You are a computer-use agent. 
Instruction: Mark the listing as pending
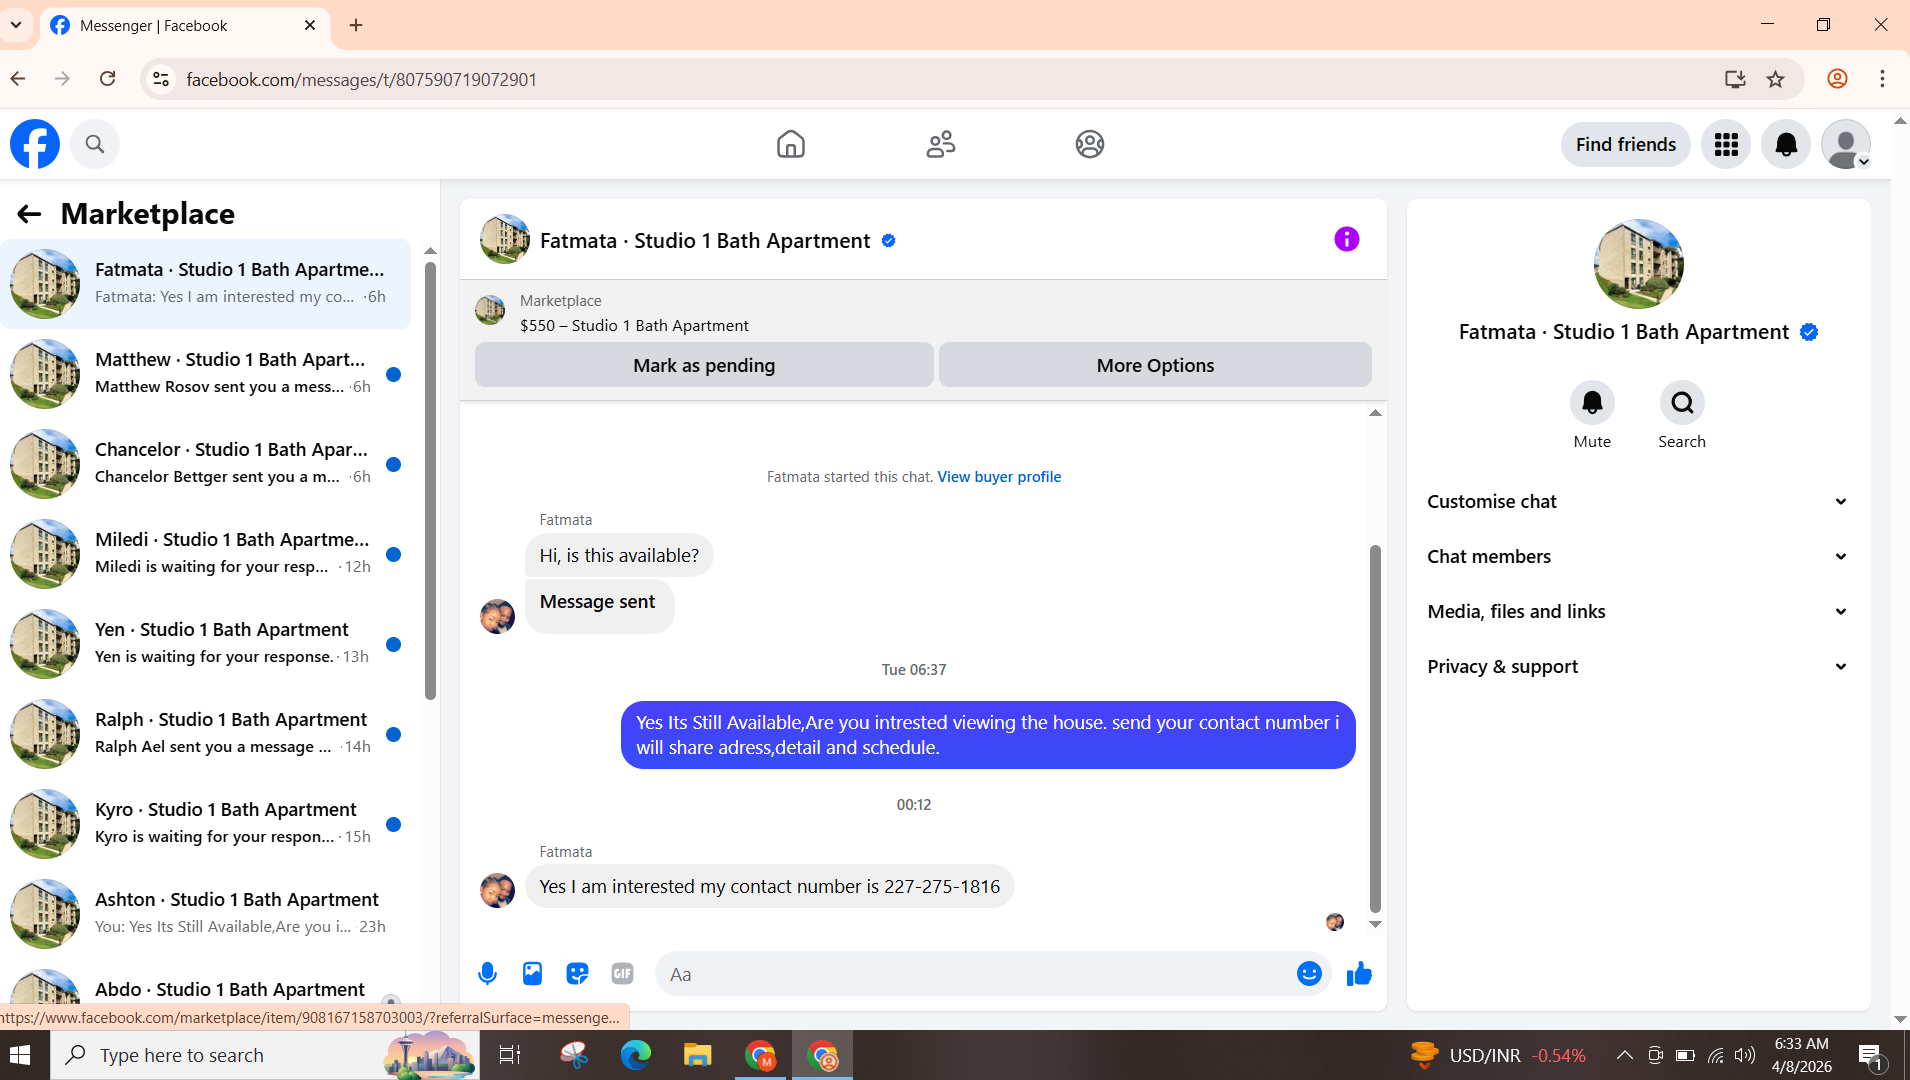pos(704,365)
